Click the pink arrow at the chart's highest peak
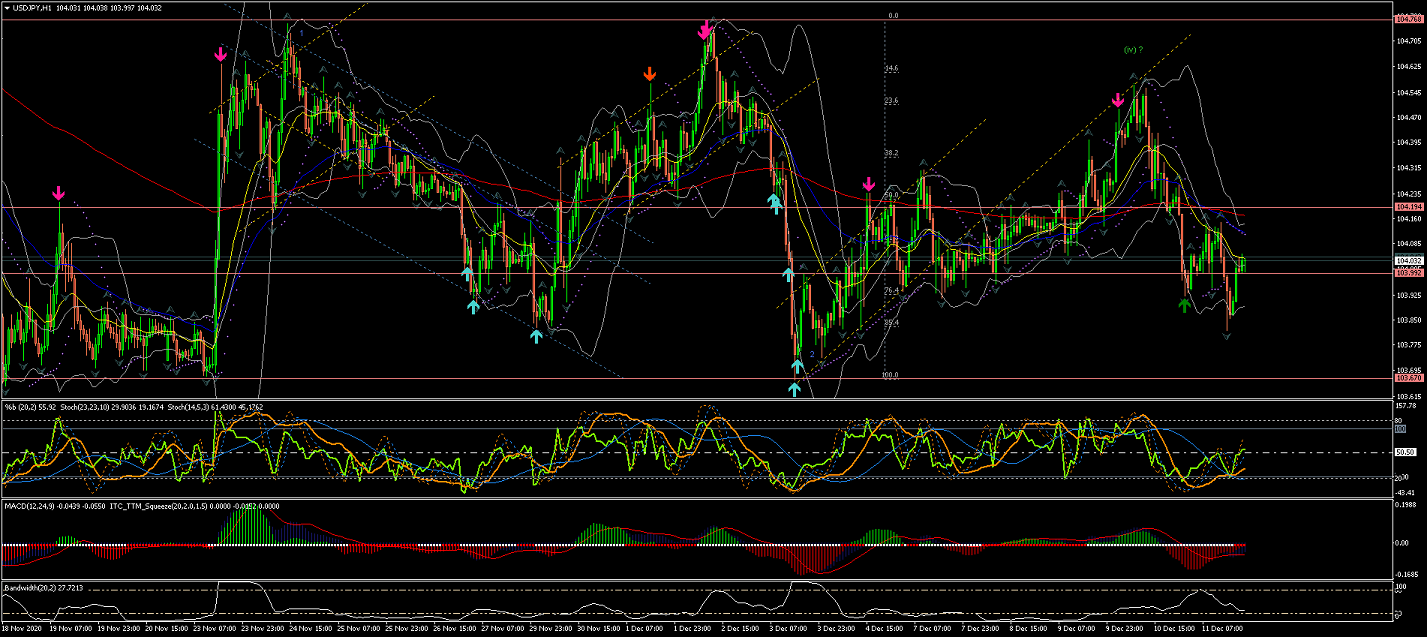1427x637 pixels. click(706, 30)
